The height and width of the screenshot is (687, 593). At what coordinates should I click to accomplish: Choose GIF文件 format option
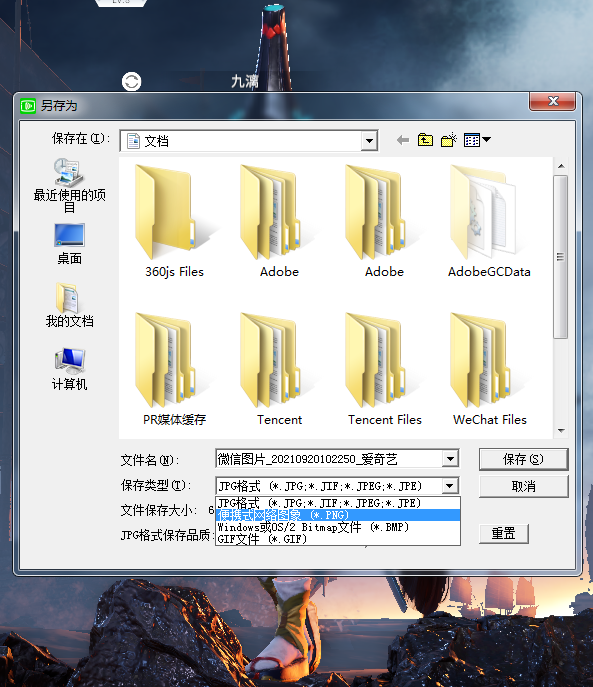point(338,539)
